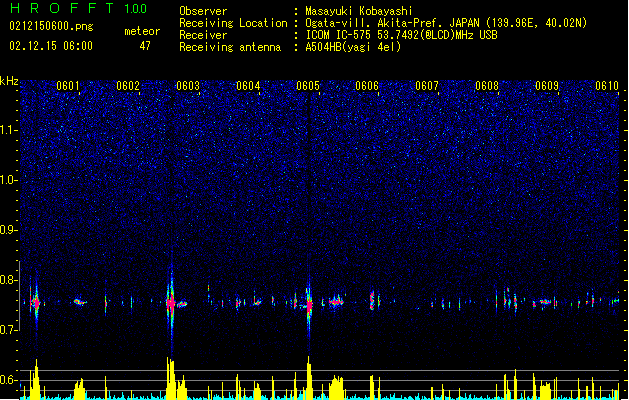Image resolution: width=629 pixels, height=400 pixels.
Task: Click the 'Receiving antenna' field label
Action: [230, 47]
